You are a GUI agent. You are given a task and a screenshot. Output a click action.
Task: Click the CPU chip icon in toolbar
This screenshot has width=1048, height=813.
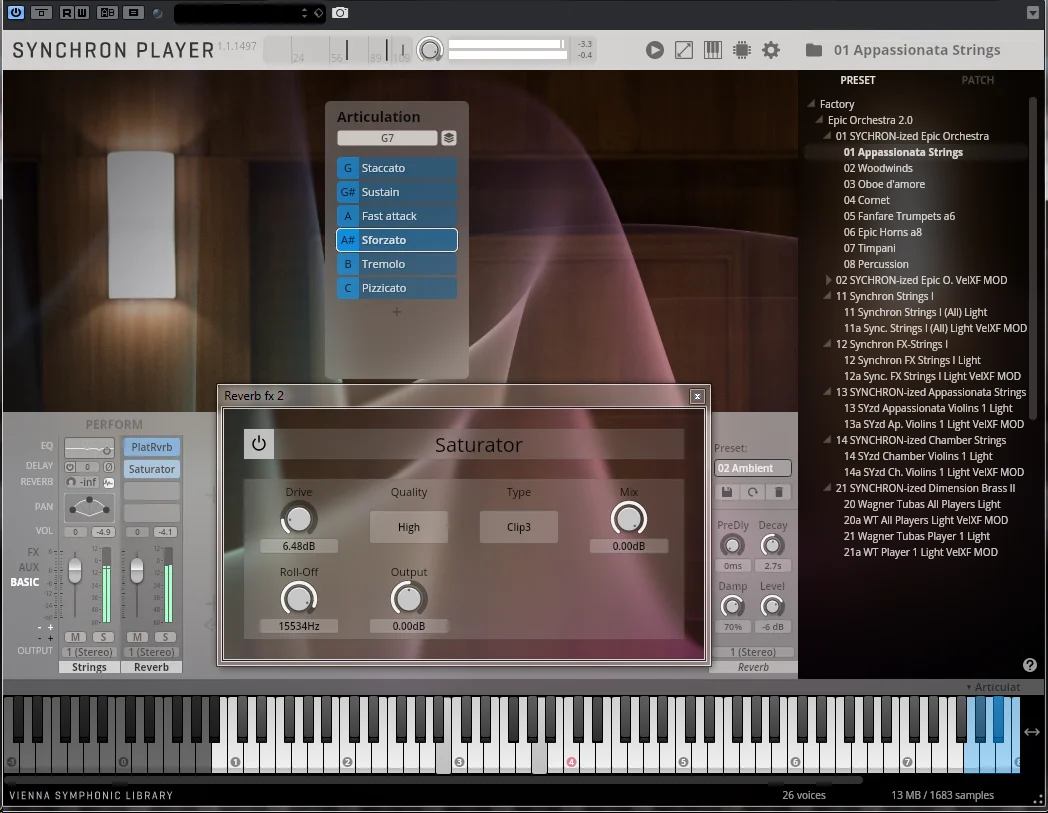coord(742,50)
